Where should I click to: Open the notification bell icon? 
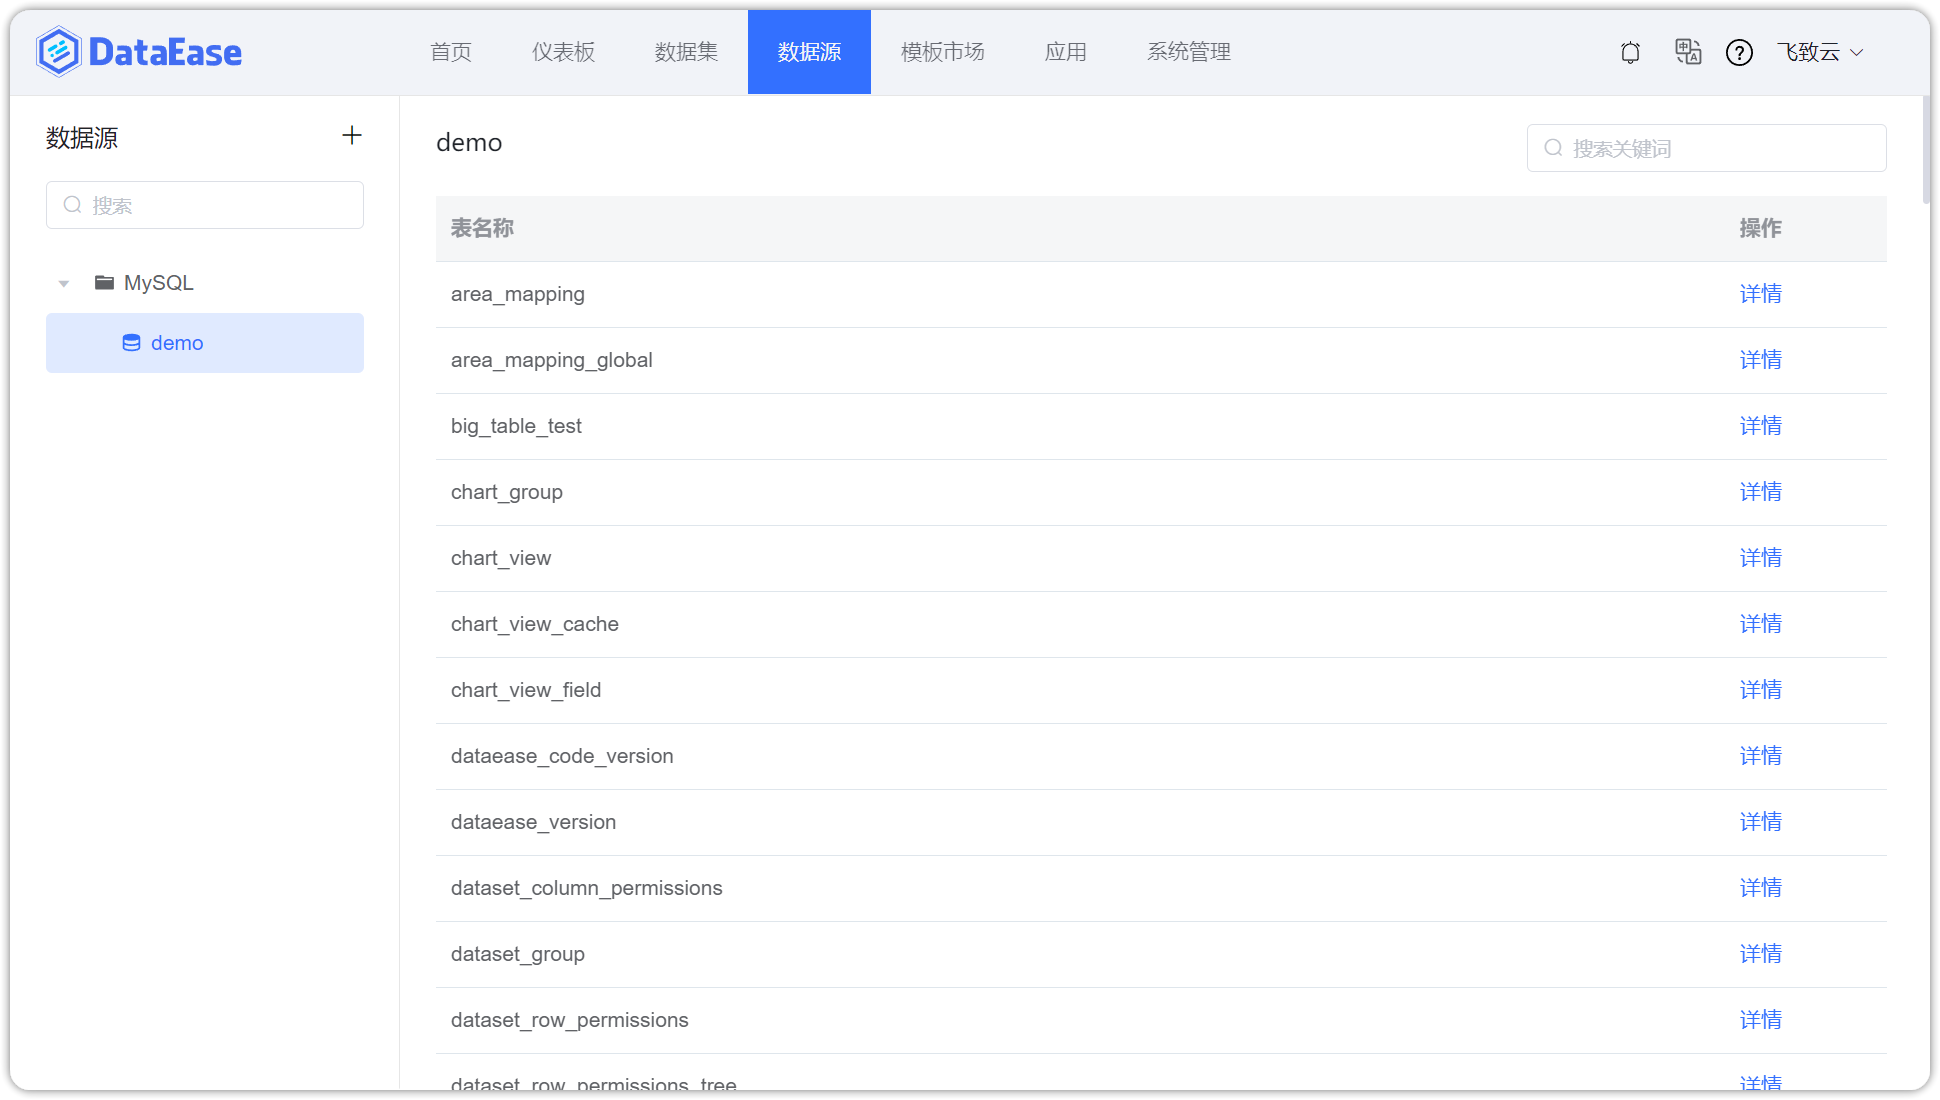tap(1629, 52)
